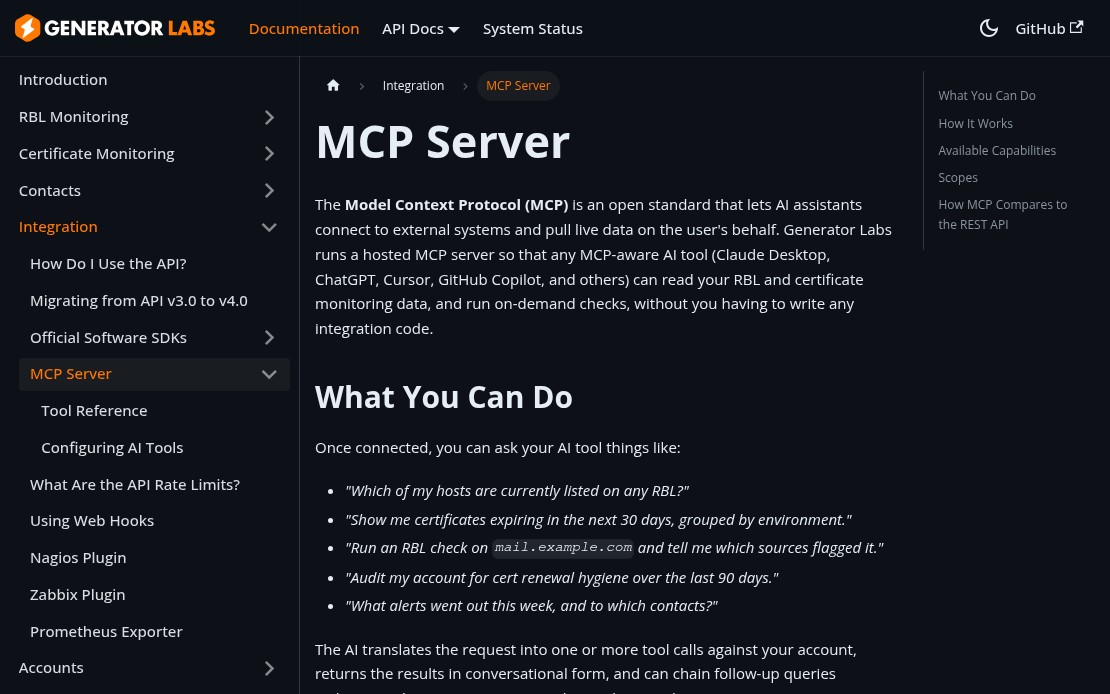Click the What You Can Do heading
The width and height of the screenshot is (1110, 694).
(x=444, y=397)
